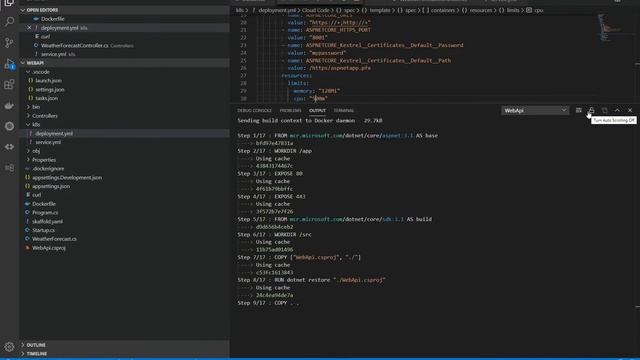The height and width of the screenshot is (360, 640).
Task: Collapse the Open Editors section
Action: (124, 10)
